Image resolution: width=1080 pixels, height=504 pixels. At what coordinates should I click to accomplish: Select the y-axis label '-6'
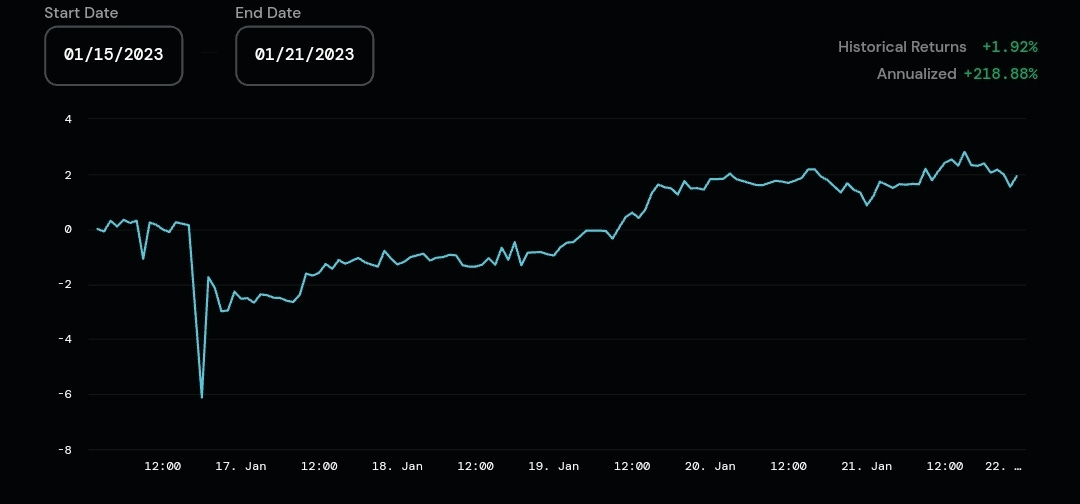tap(65, 395)
